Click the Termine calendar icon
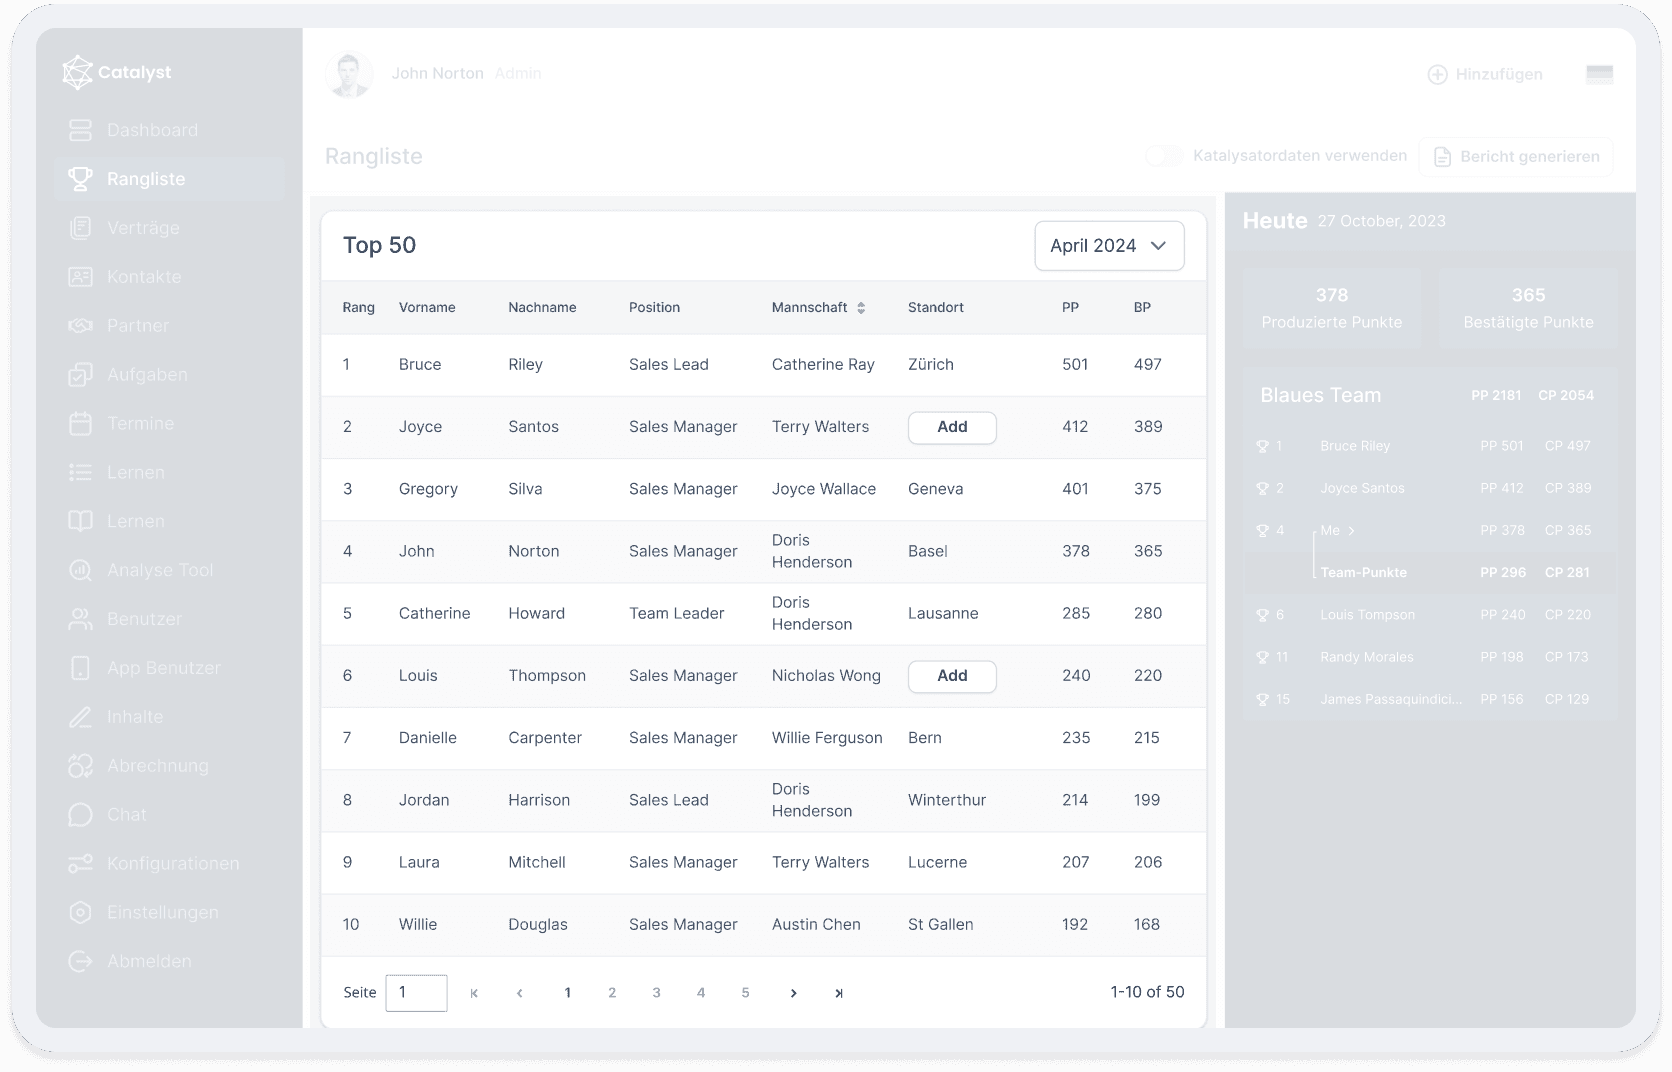1672x1072 pixels. [80, 424]
